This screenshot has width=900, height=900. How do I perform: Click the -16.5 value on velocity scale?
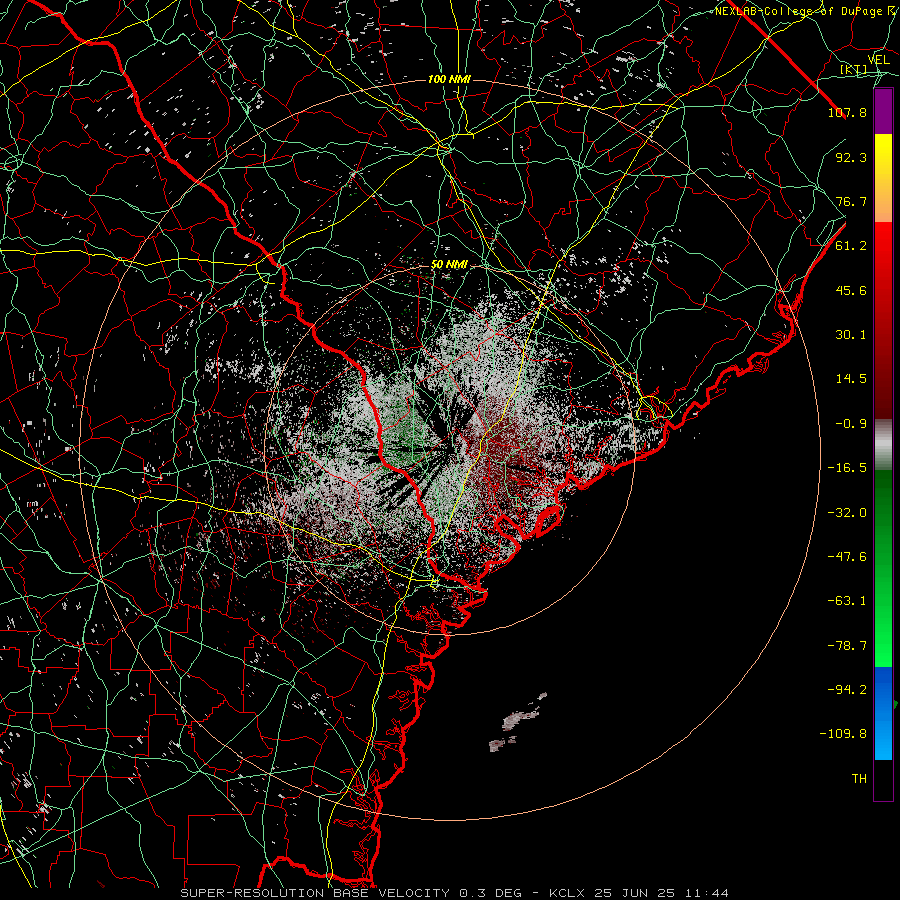[847, 468]
